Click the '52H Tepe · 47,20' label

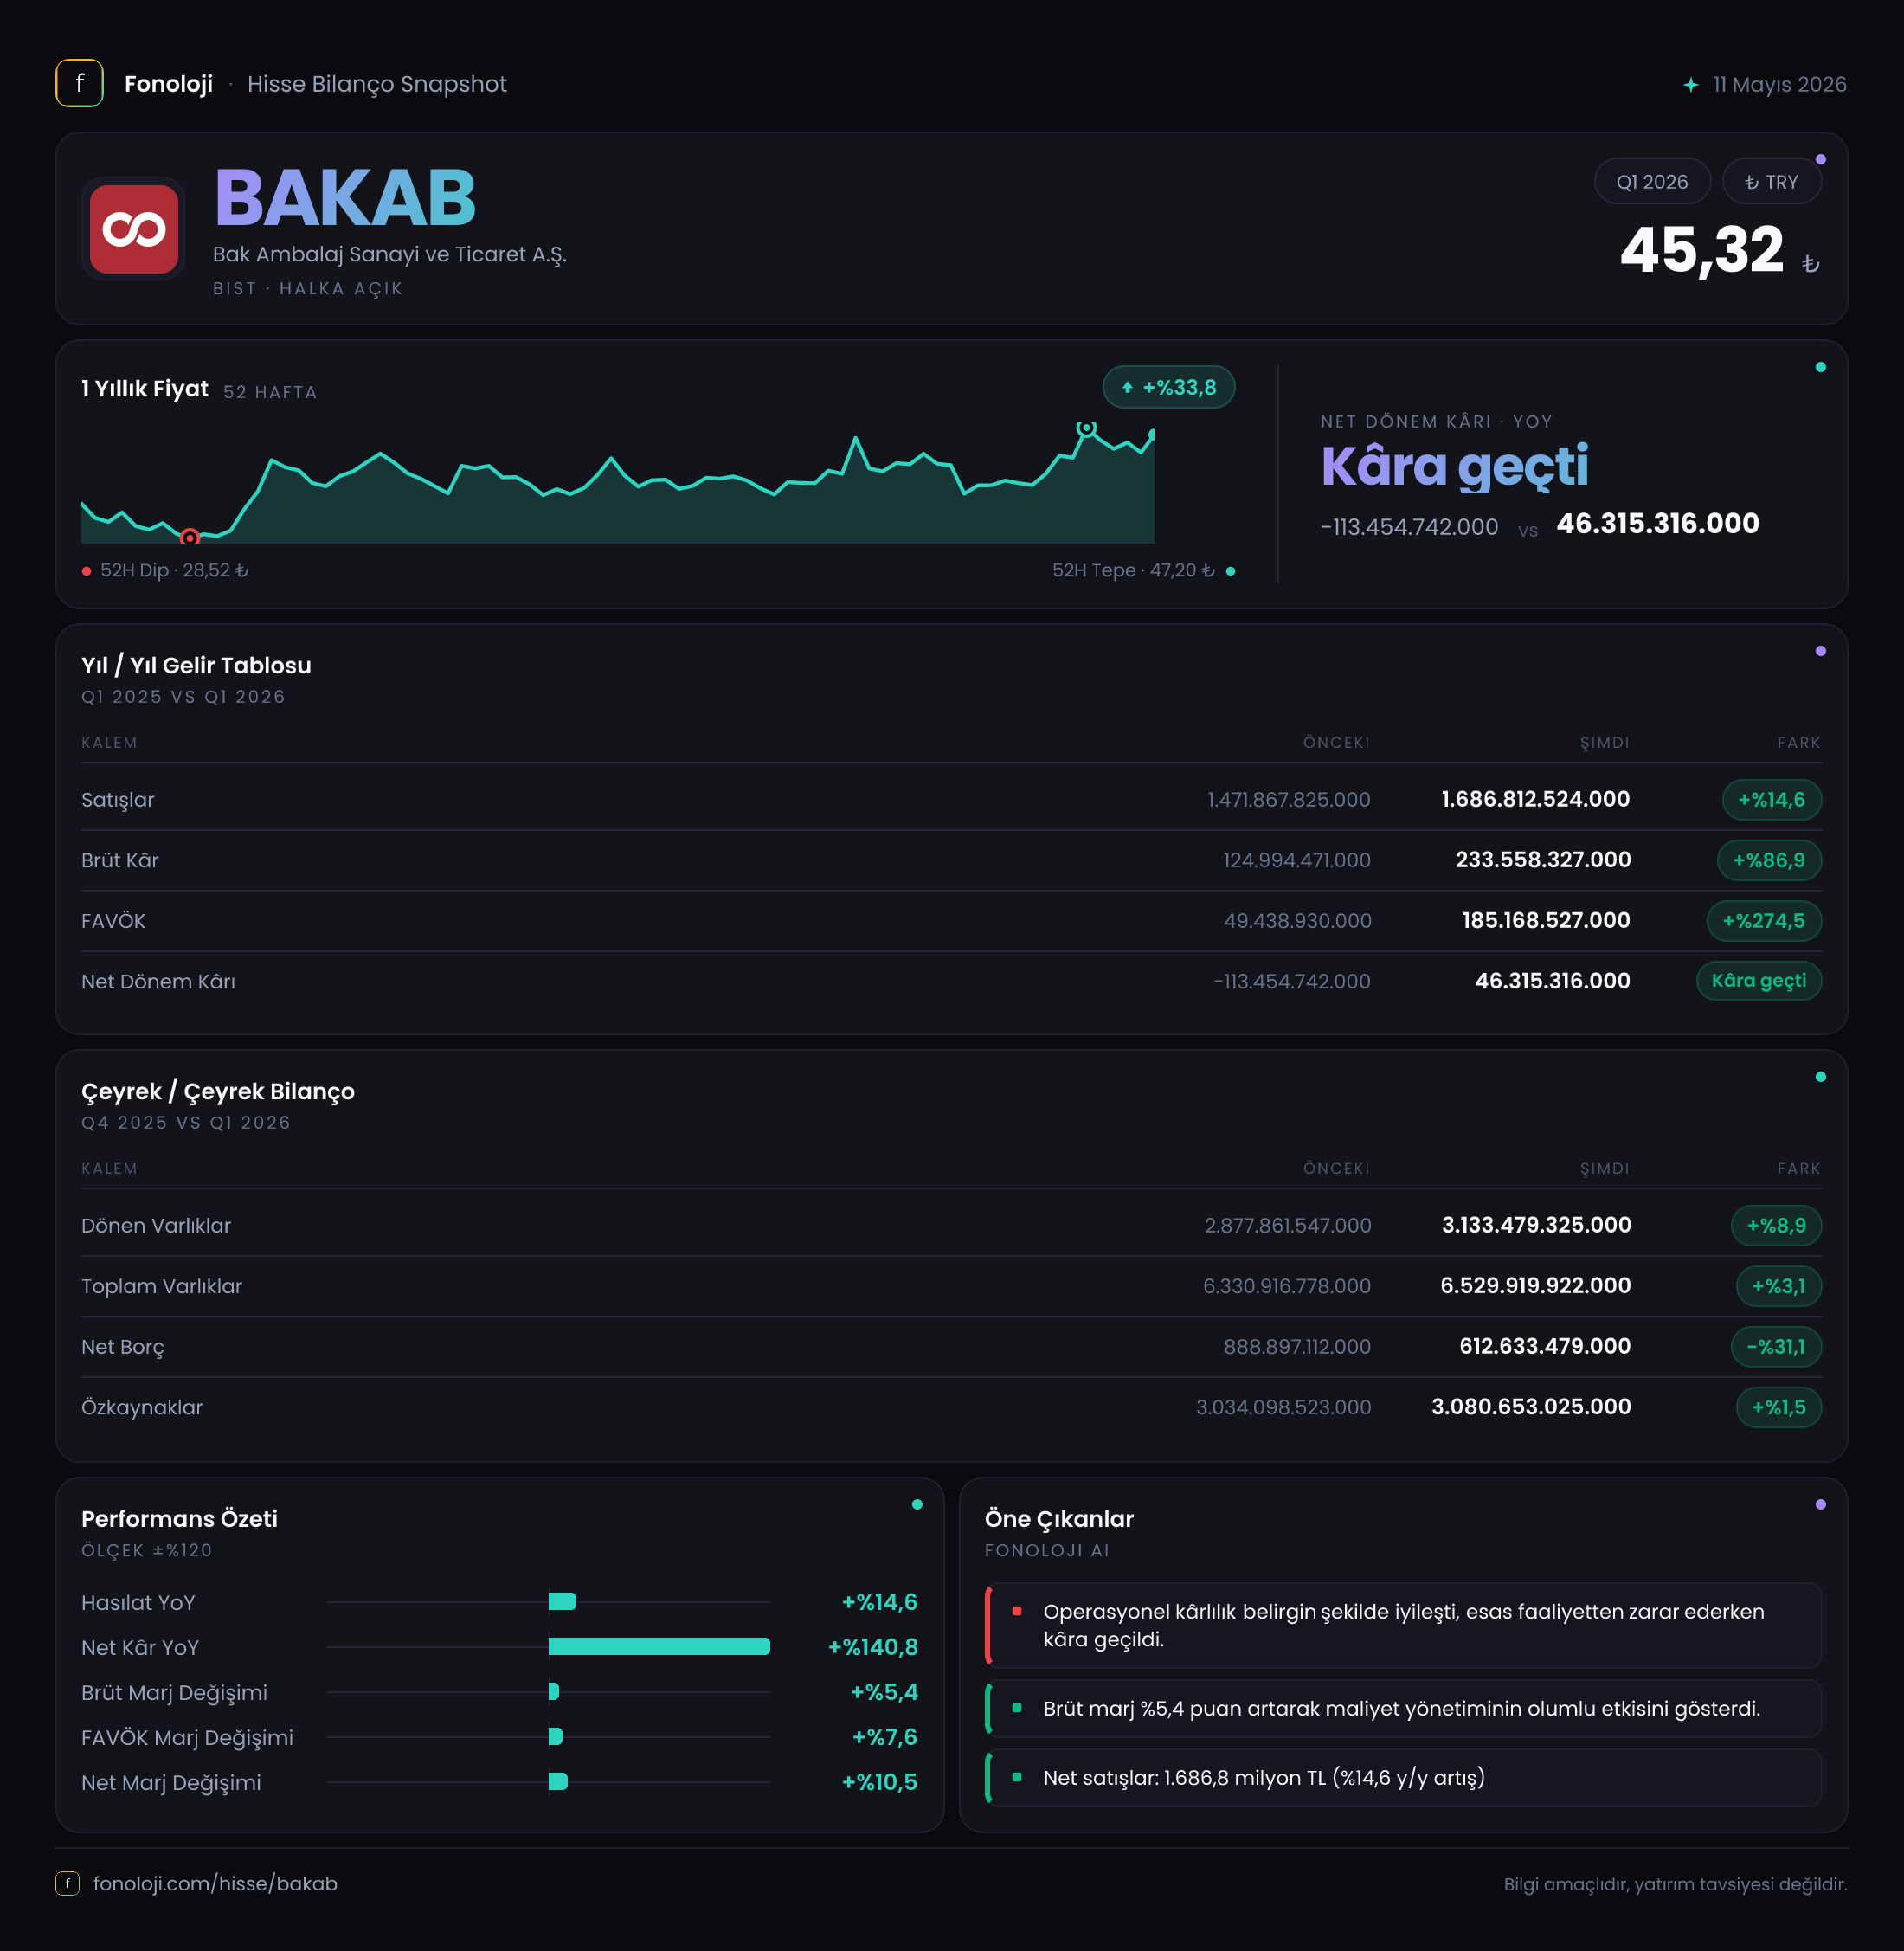[x=1133, y=570]
